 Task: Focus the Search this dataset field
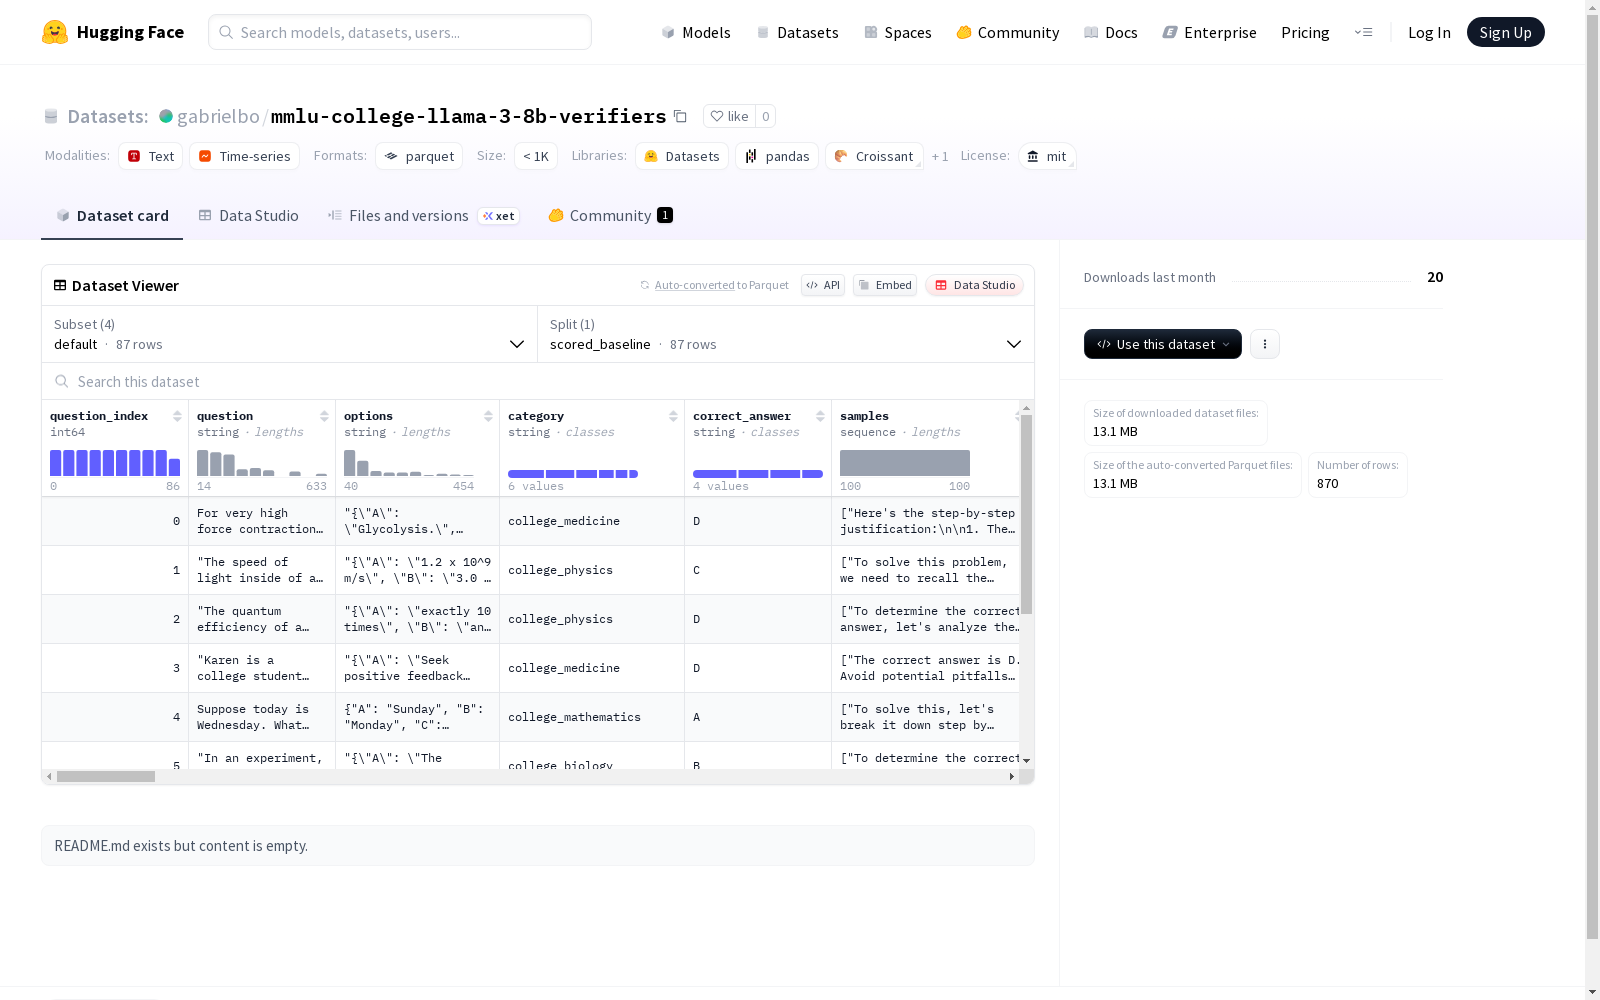pos(538,382)
